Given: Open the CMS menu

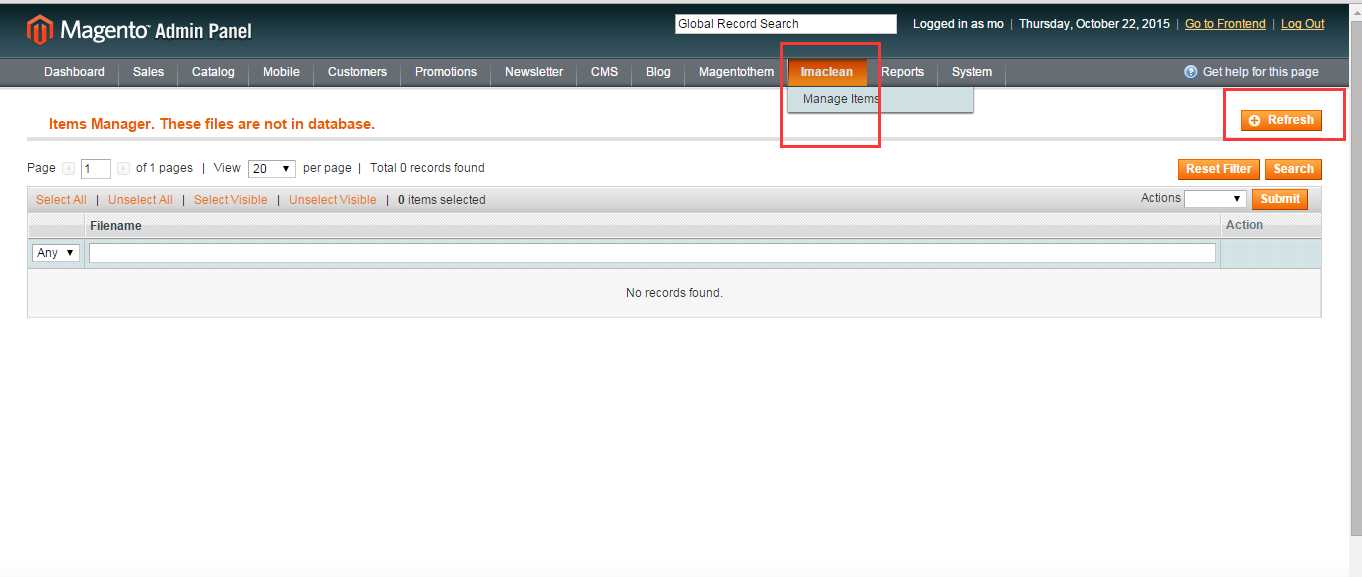Looking at the screenshot, I should (604, 72).
